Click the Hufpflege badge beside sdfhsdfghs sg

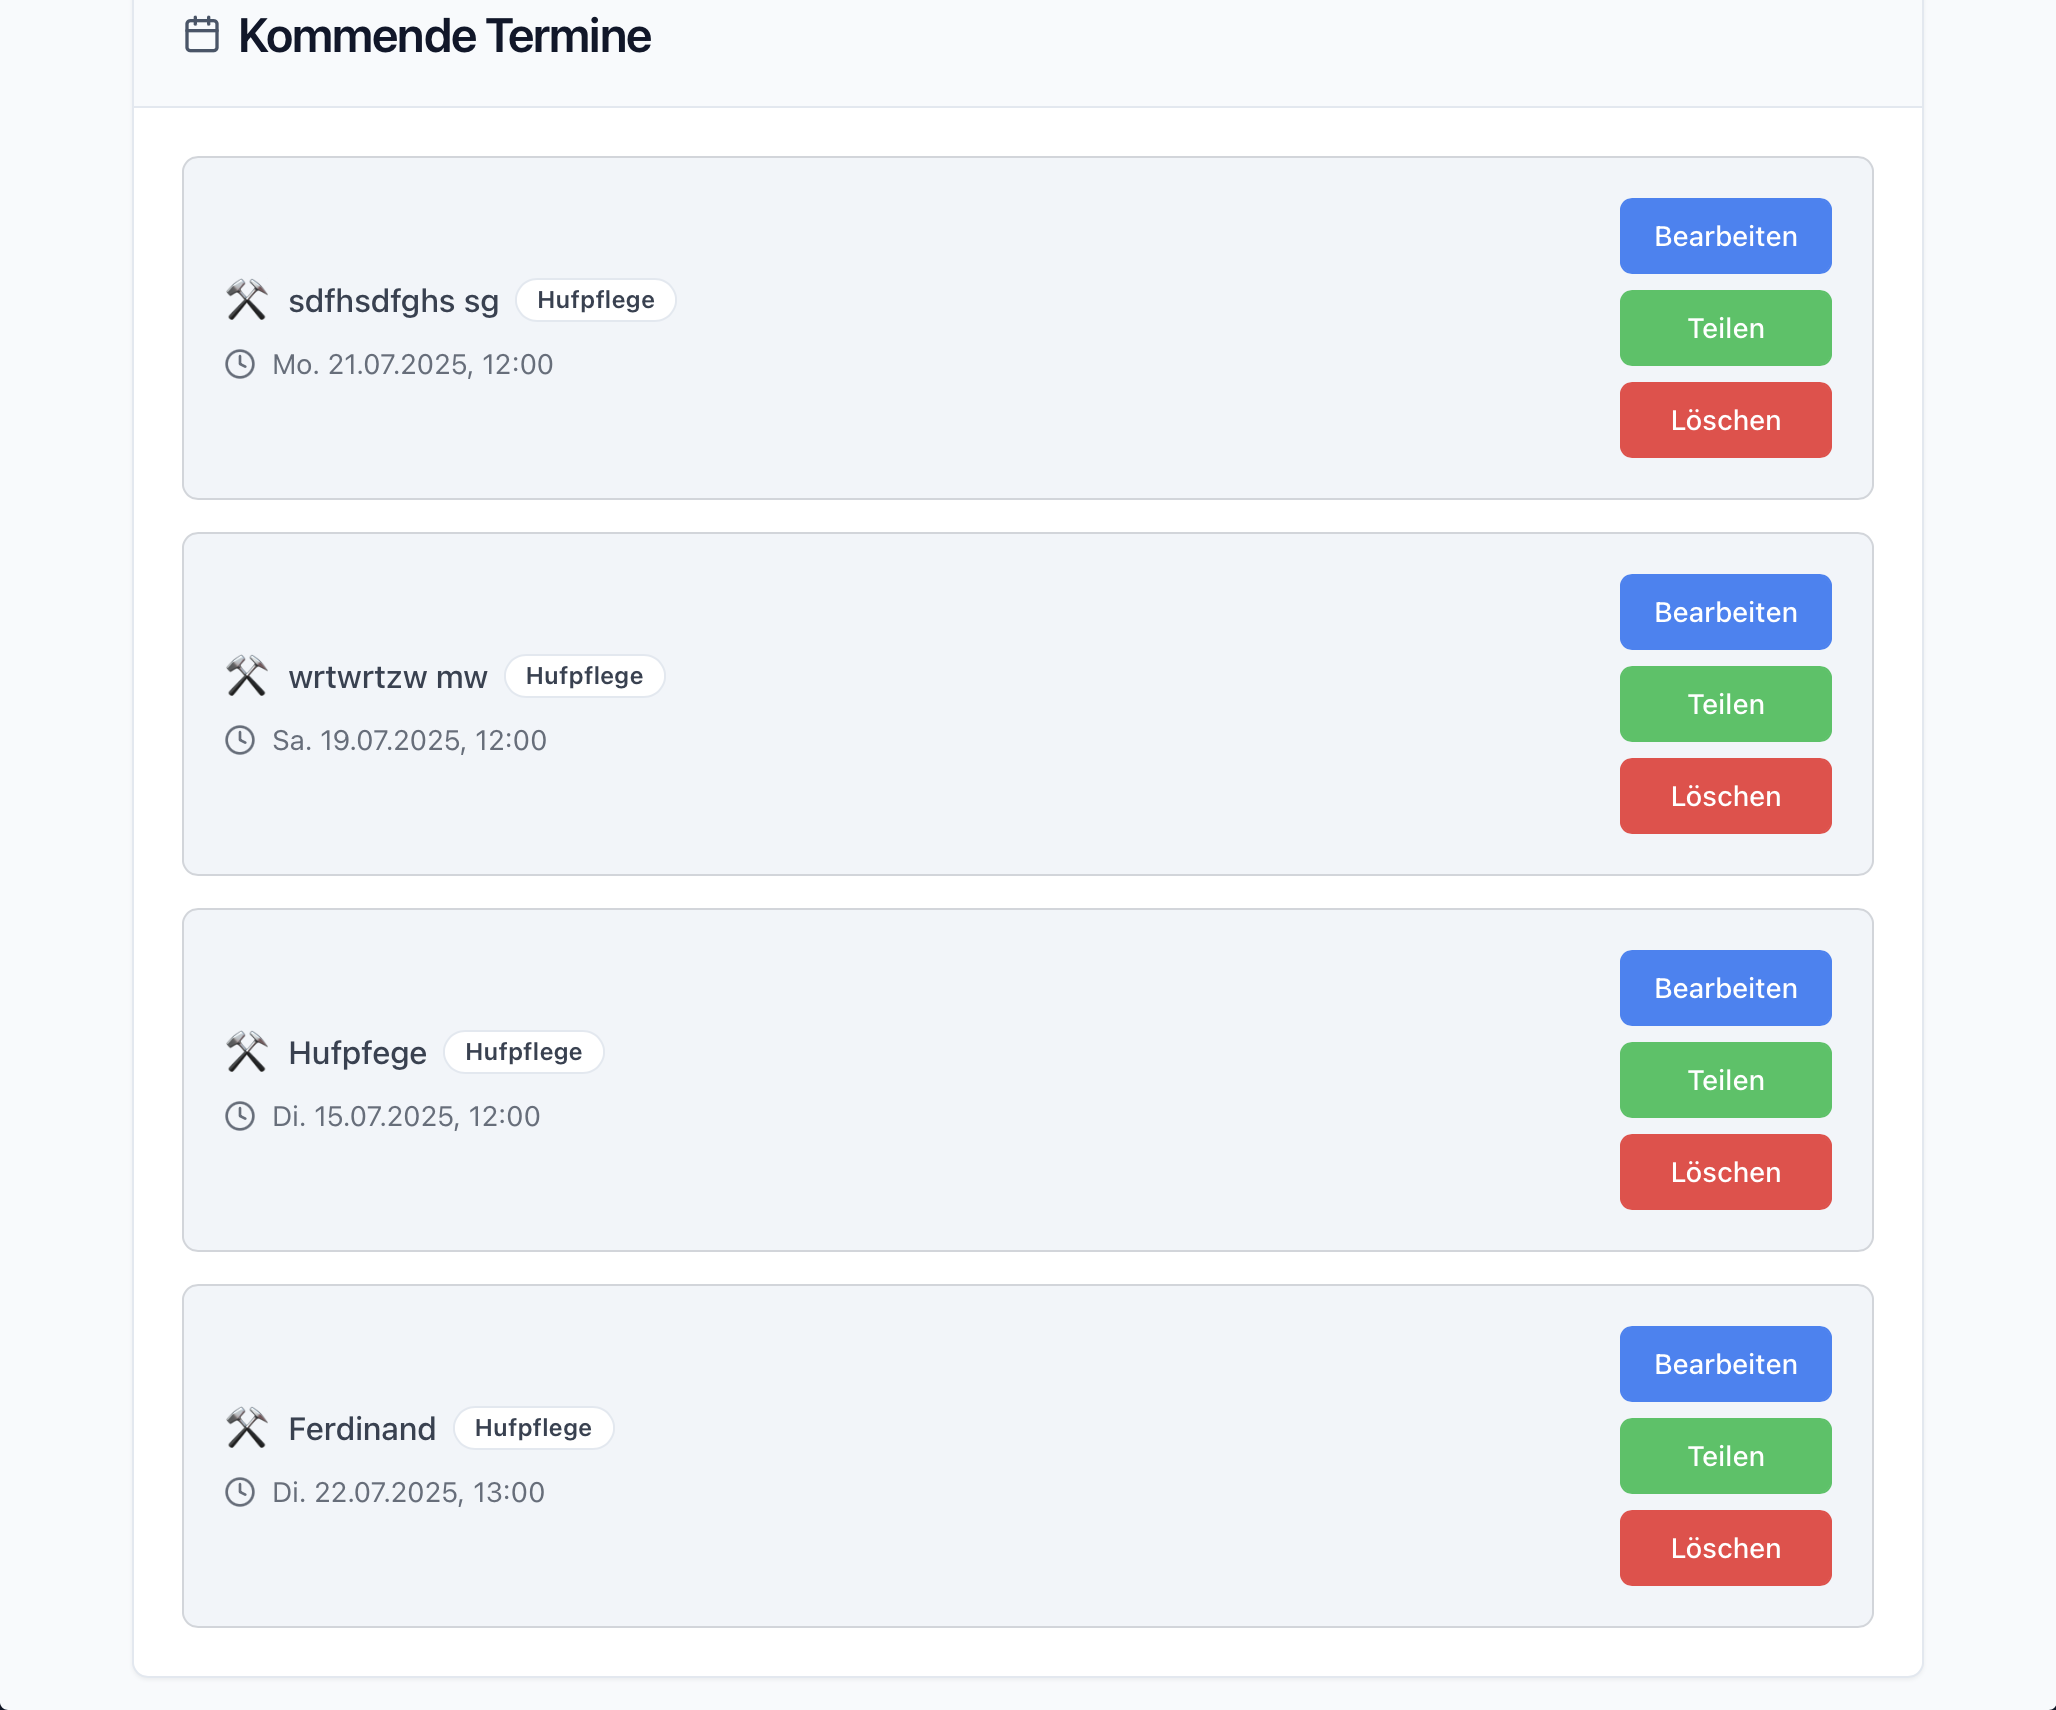tap(595, 300)
